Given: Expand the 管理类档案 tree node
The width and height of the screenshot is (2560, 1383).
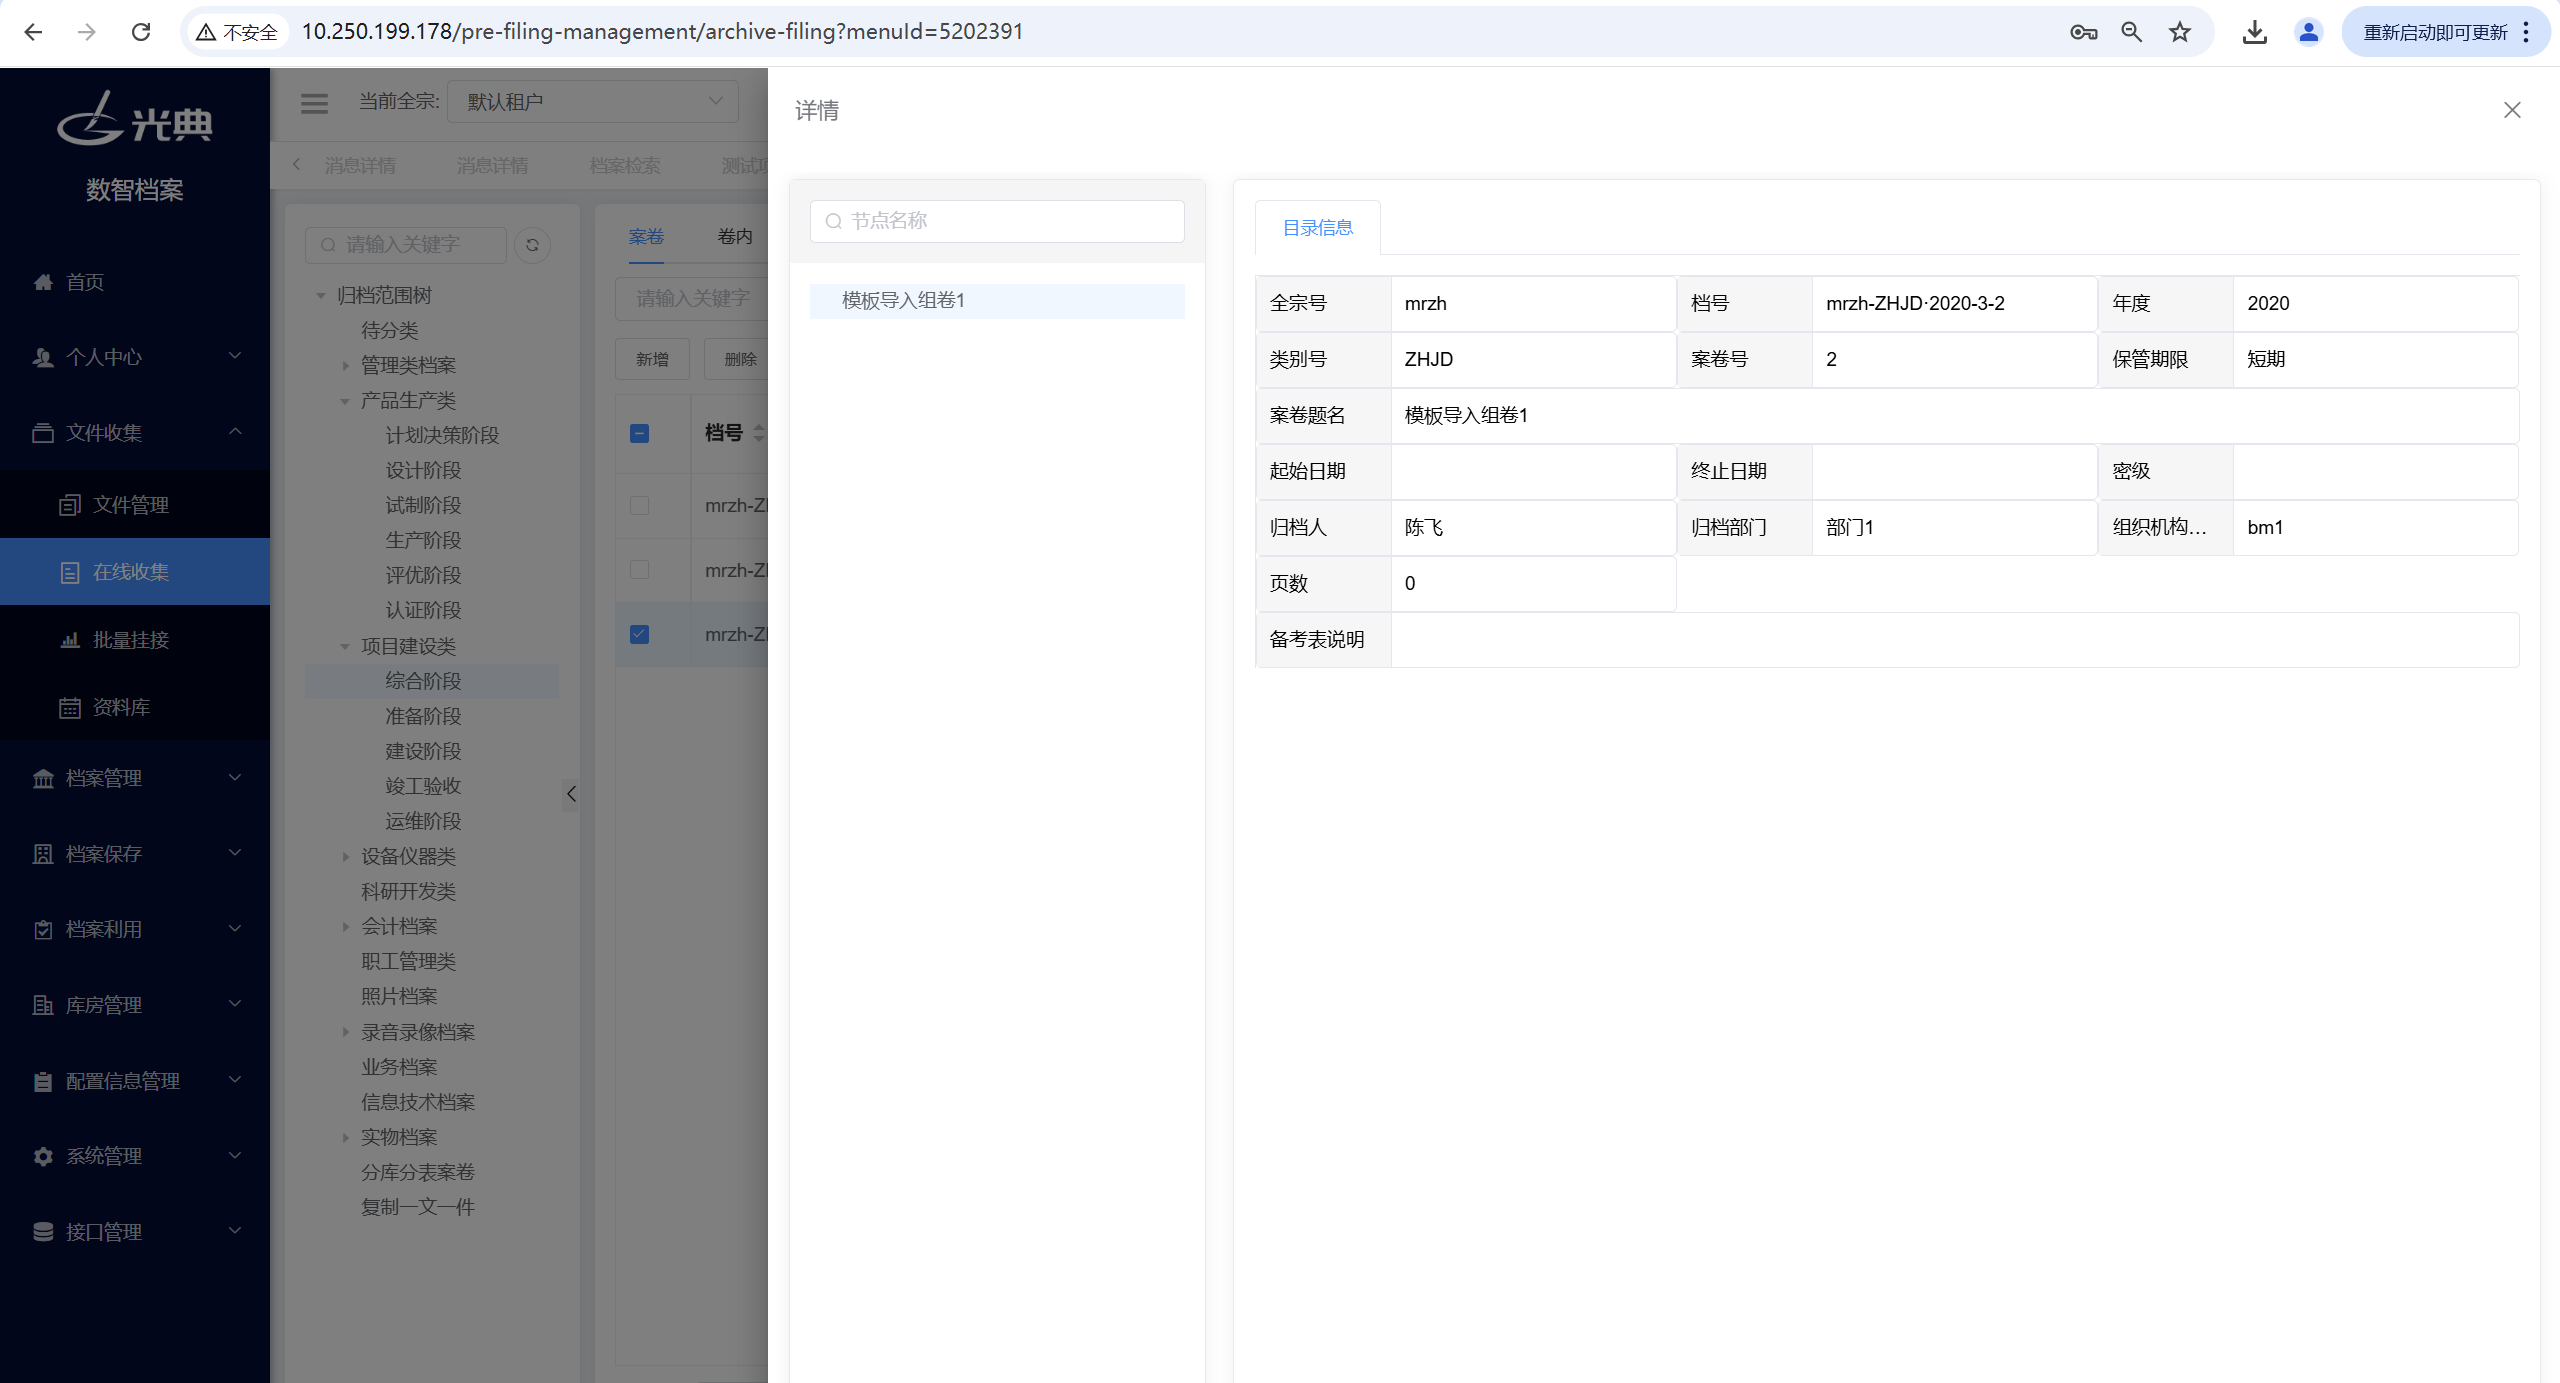Looking at the screenshot, I should tap(345, 366).
